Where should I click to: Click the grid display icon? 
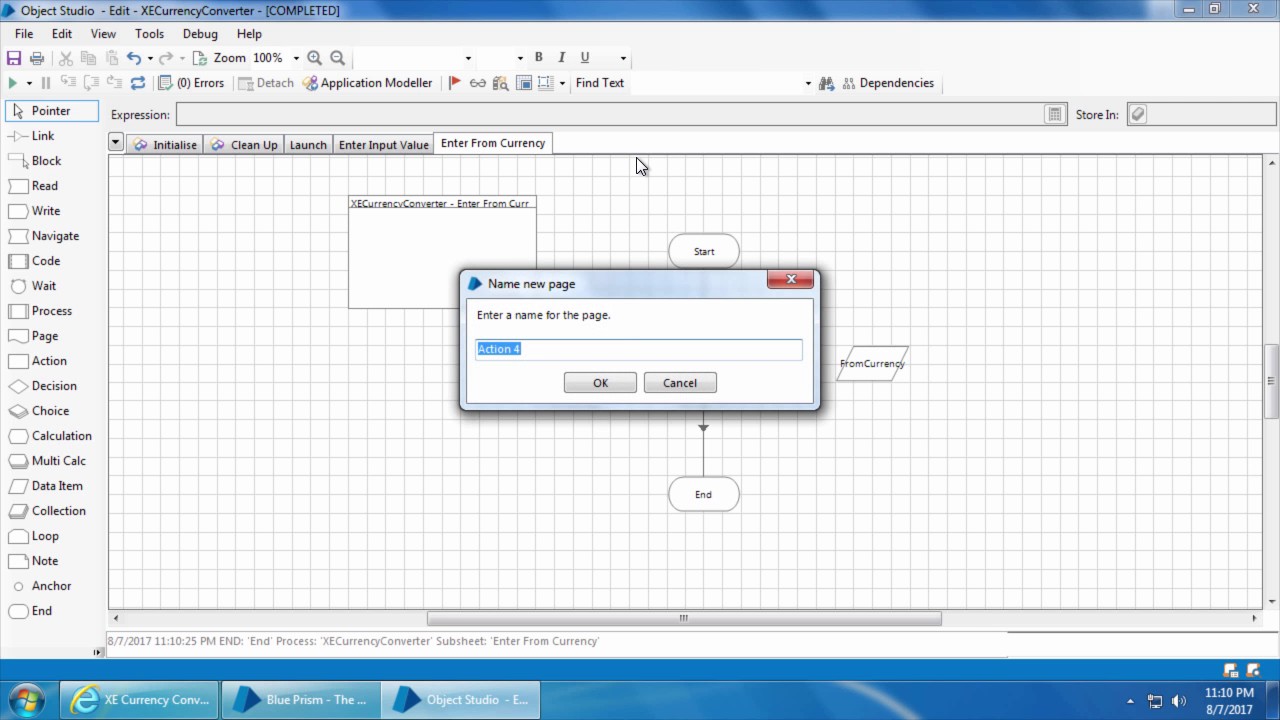pos(546,83)
